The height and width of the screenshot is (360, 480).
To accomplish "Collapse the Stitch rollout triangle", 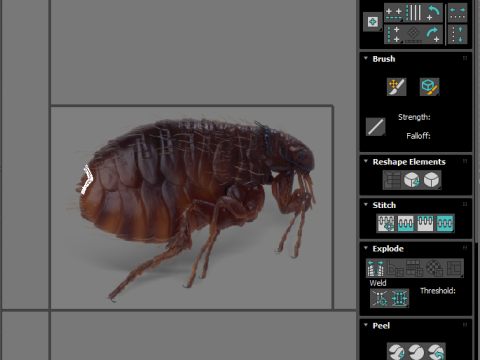I will [x=366, y=204].
